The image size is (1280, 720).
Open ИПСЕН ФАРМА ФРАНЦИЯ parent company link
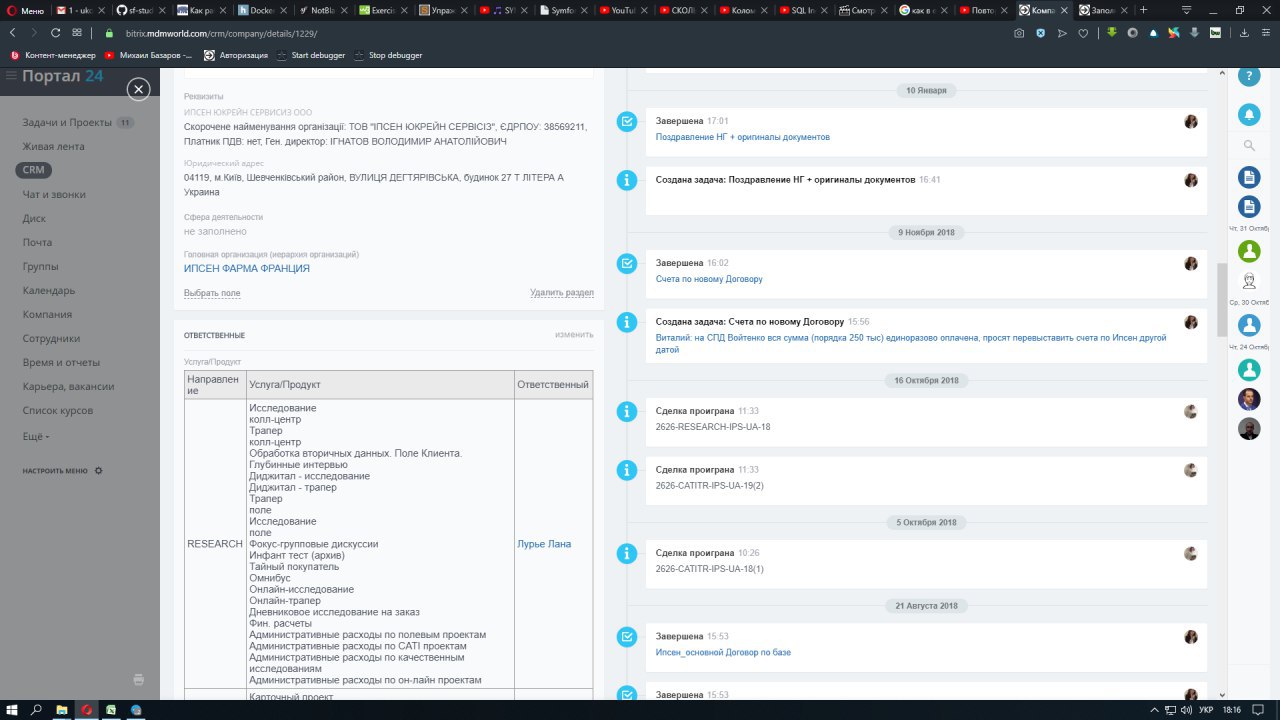click(247, 268)
